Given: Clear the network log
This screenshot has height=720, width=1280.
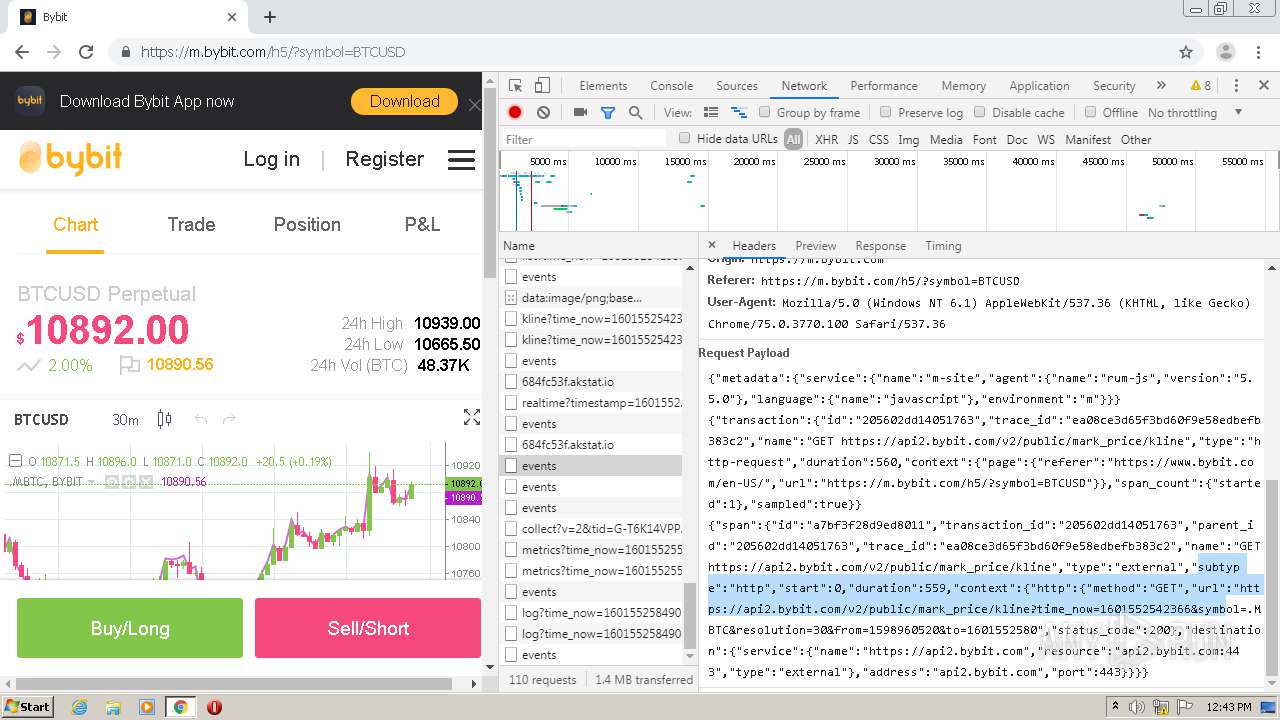Looking at the screenshot, I should [x=543, y=113].
